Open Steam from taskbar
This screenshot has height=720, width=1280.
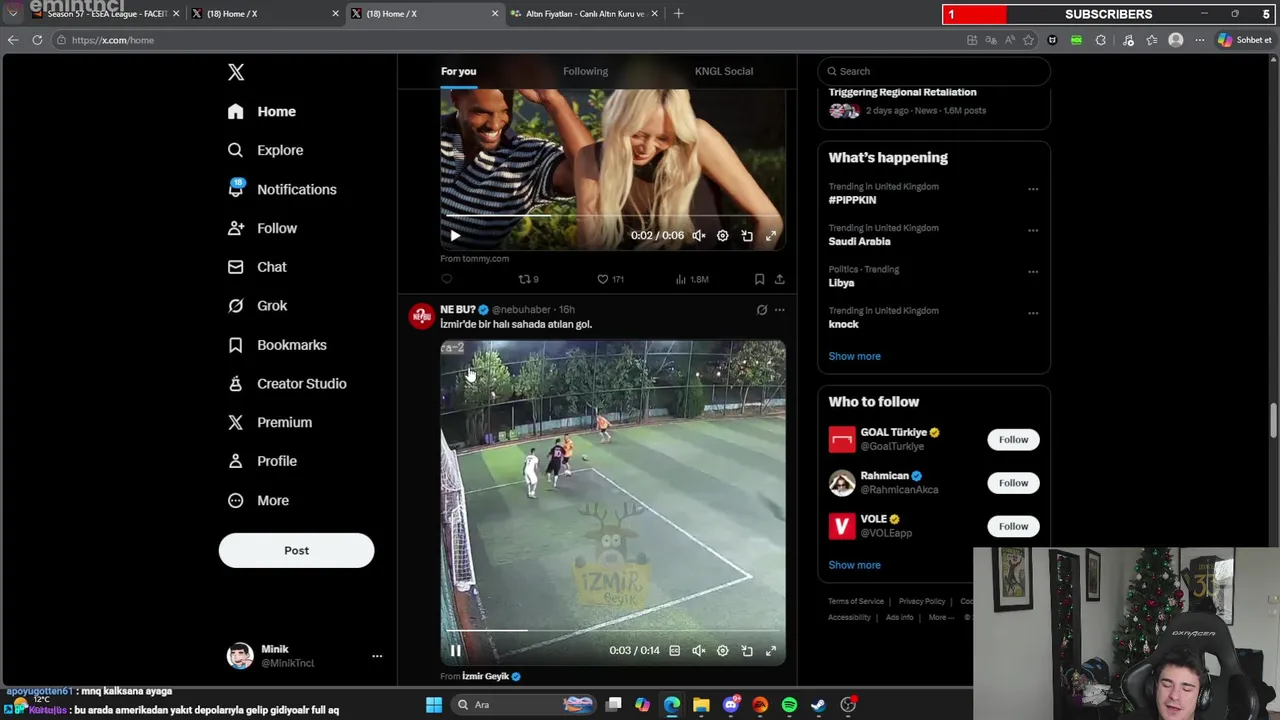(818, 705)
